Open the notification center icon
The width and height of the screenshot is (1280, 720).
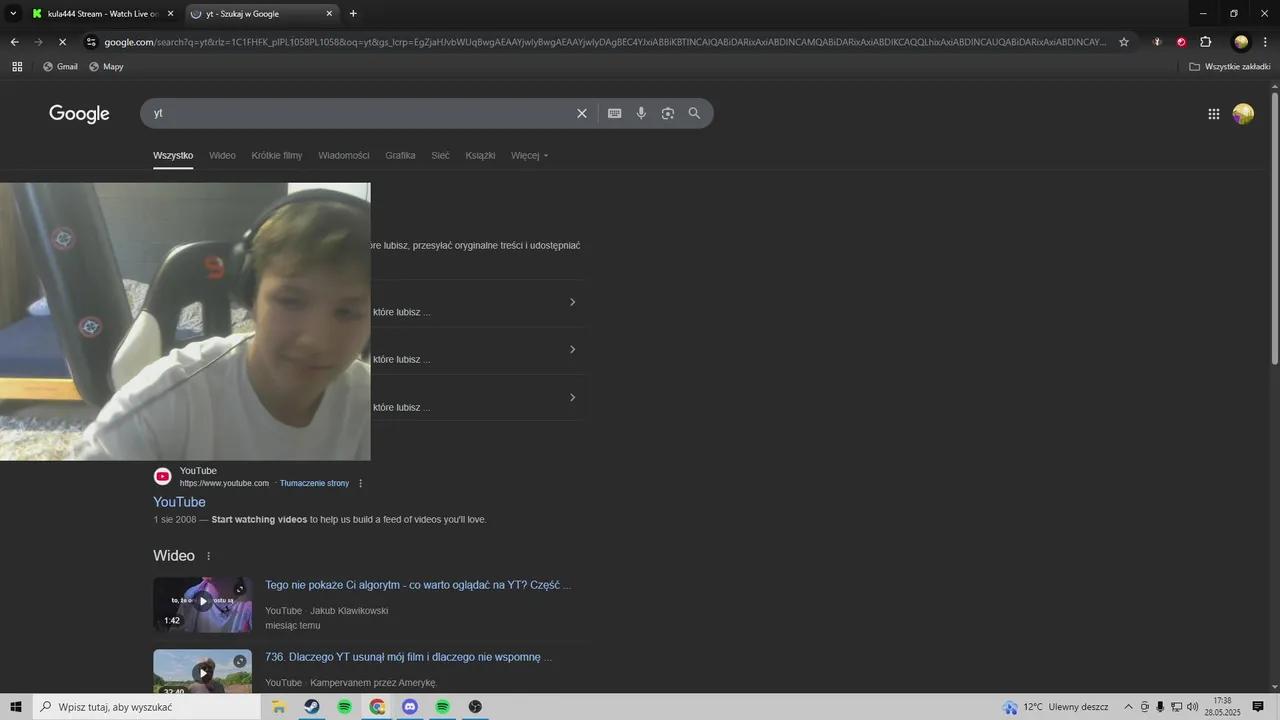(1258, 706)
